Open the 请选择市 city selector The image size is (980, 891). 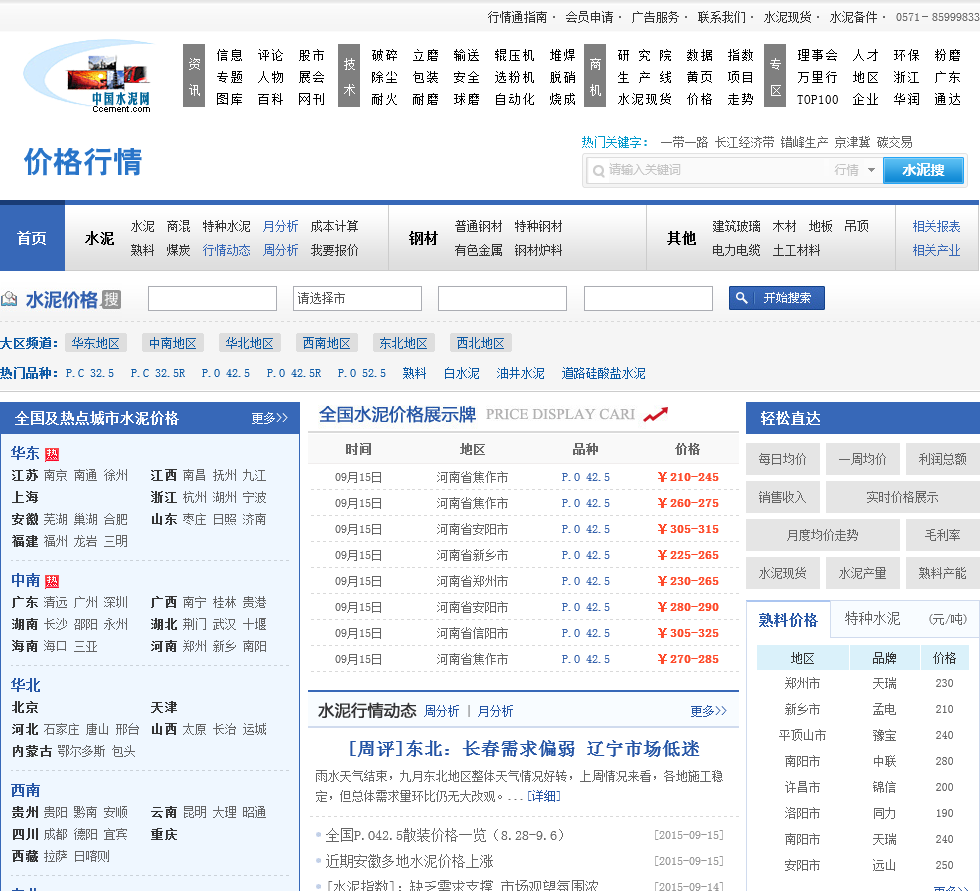point(358,299)
